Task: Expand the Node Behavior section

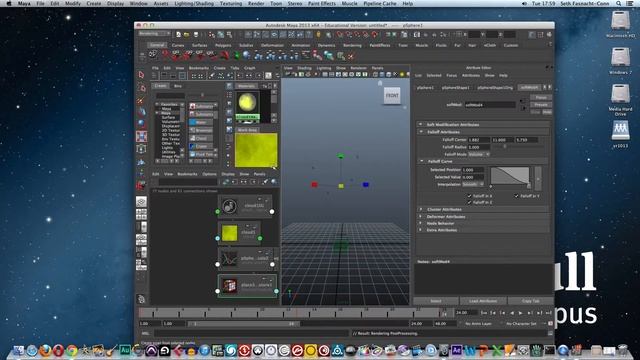Action: pyautogui.click(x=421, y=223)
